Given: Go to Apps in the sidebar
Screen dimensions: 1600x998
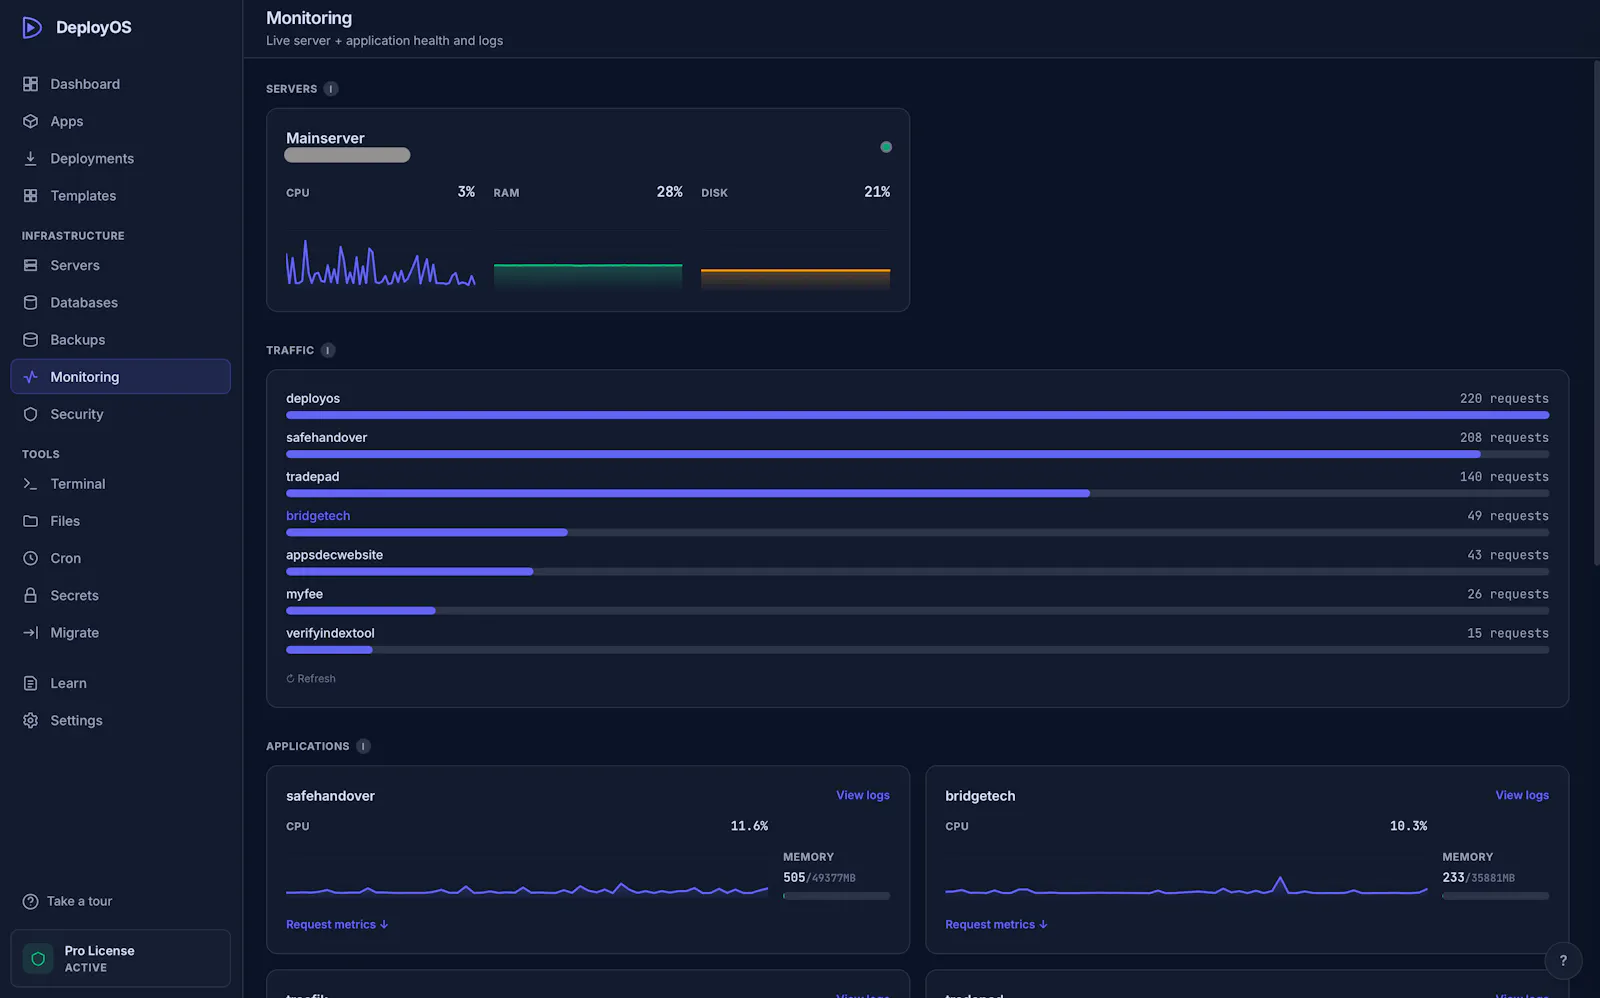Looking at the screenshot, I should click(x=120, y=121).
